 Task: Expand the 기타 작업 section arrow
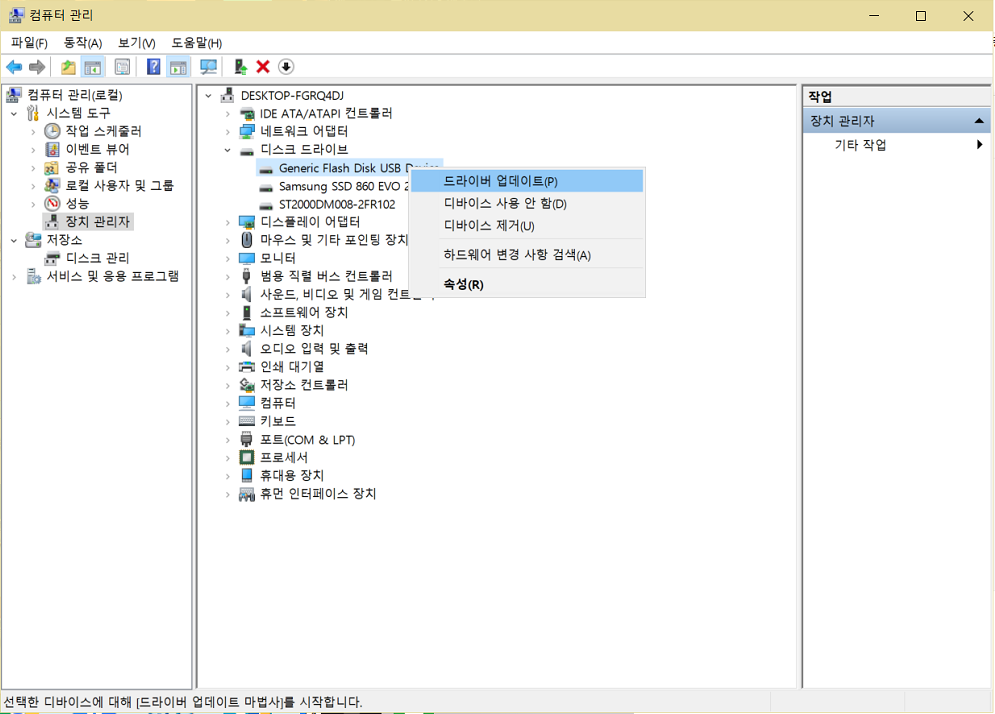point(979,143)
